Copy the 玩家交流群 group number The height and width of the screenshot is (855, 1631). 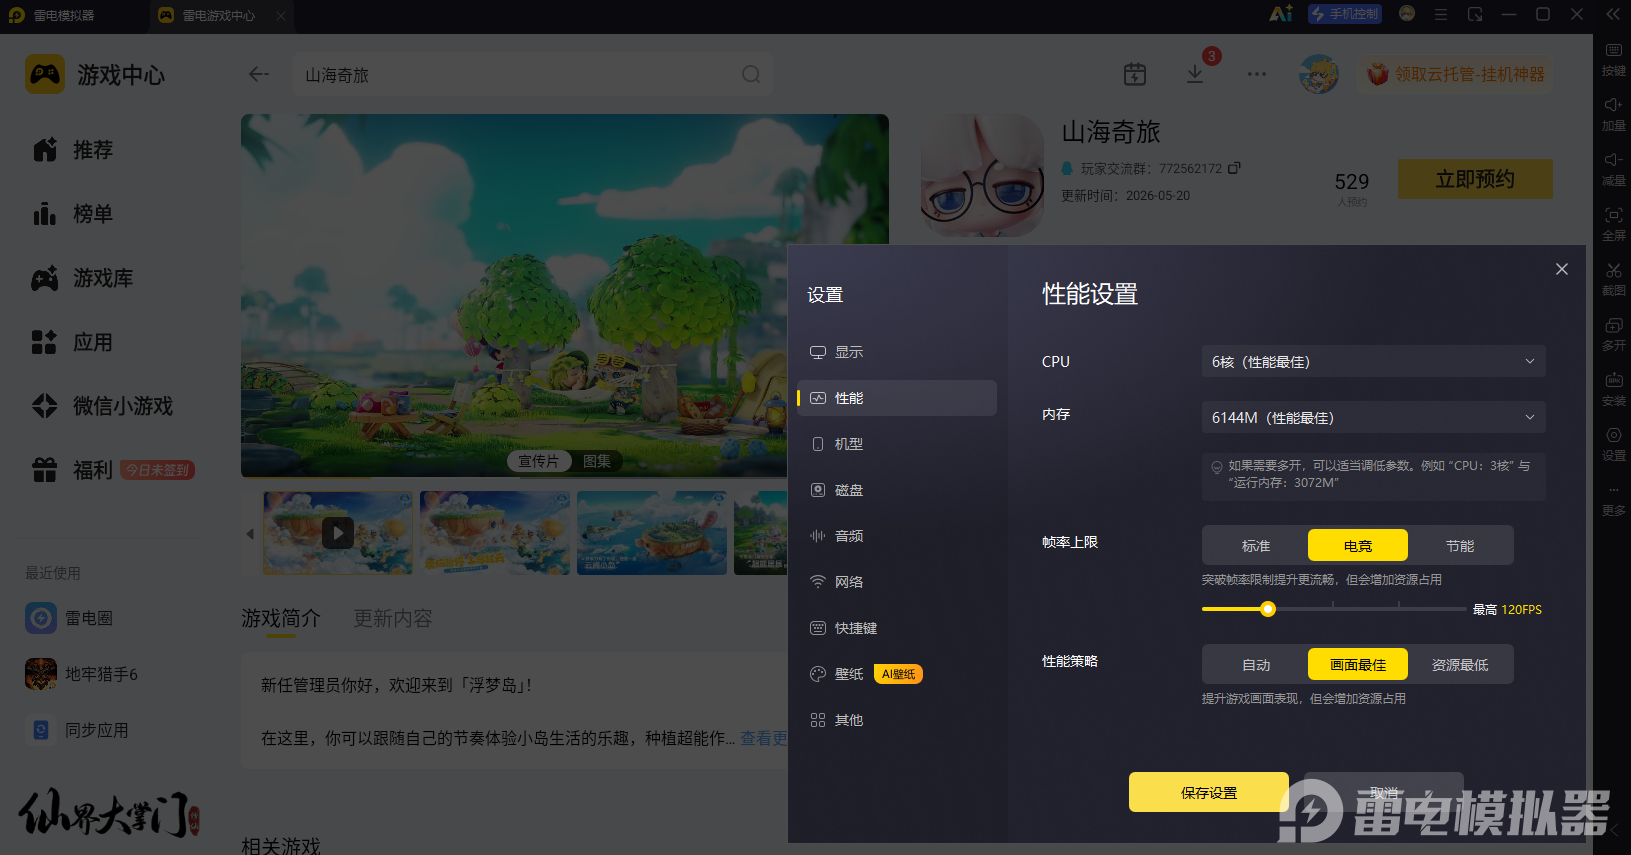(x=1234, y=168)
